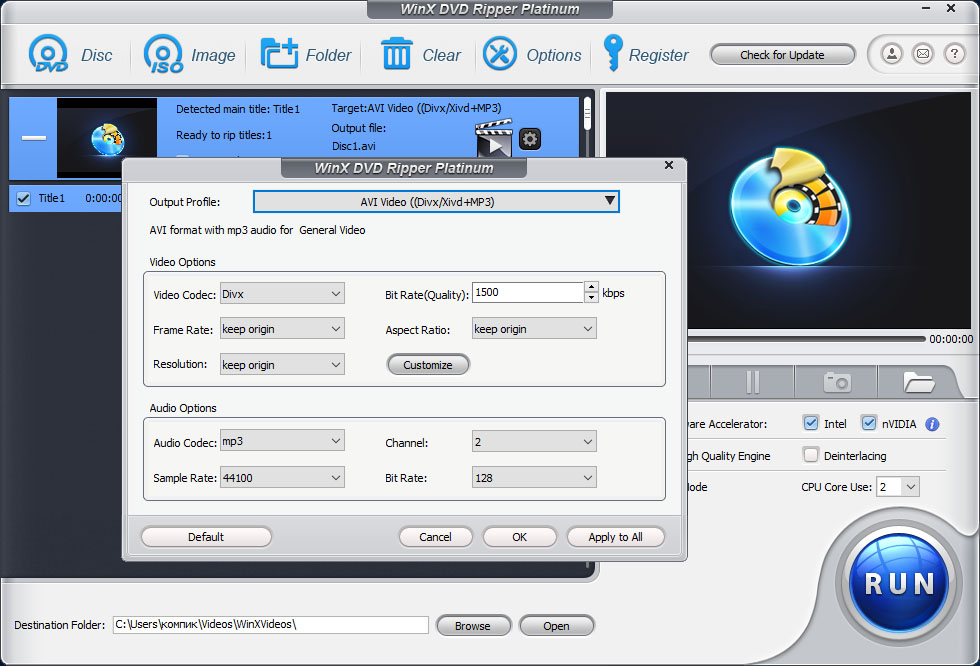Click the clapperboard edit video icon
Image resolution: width=980 pixels, height=666 pixels.
coord(494,138)
